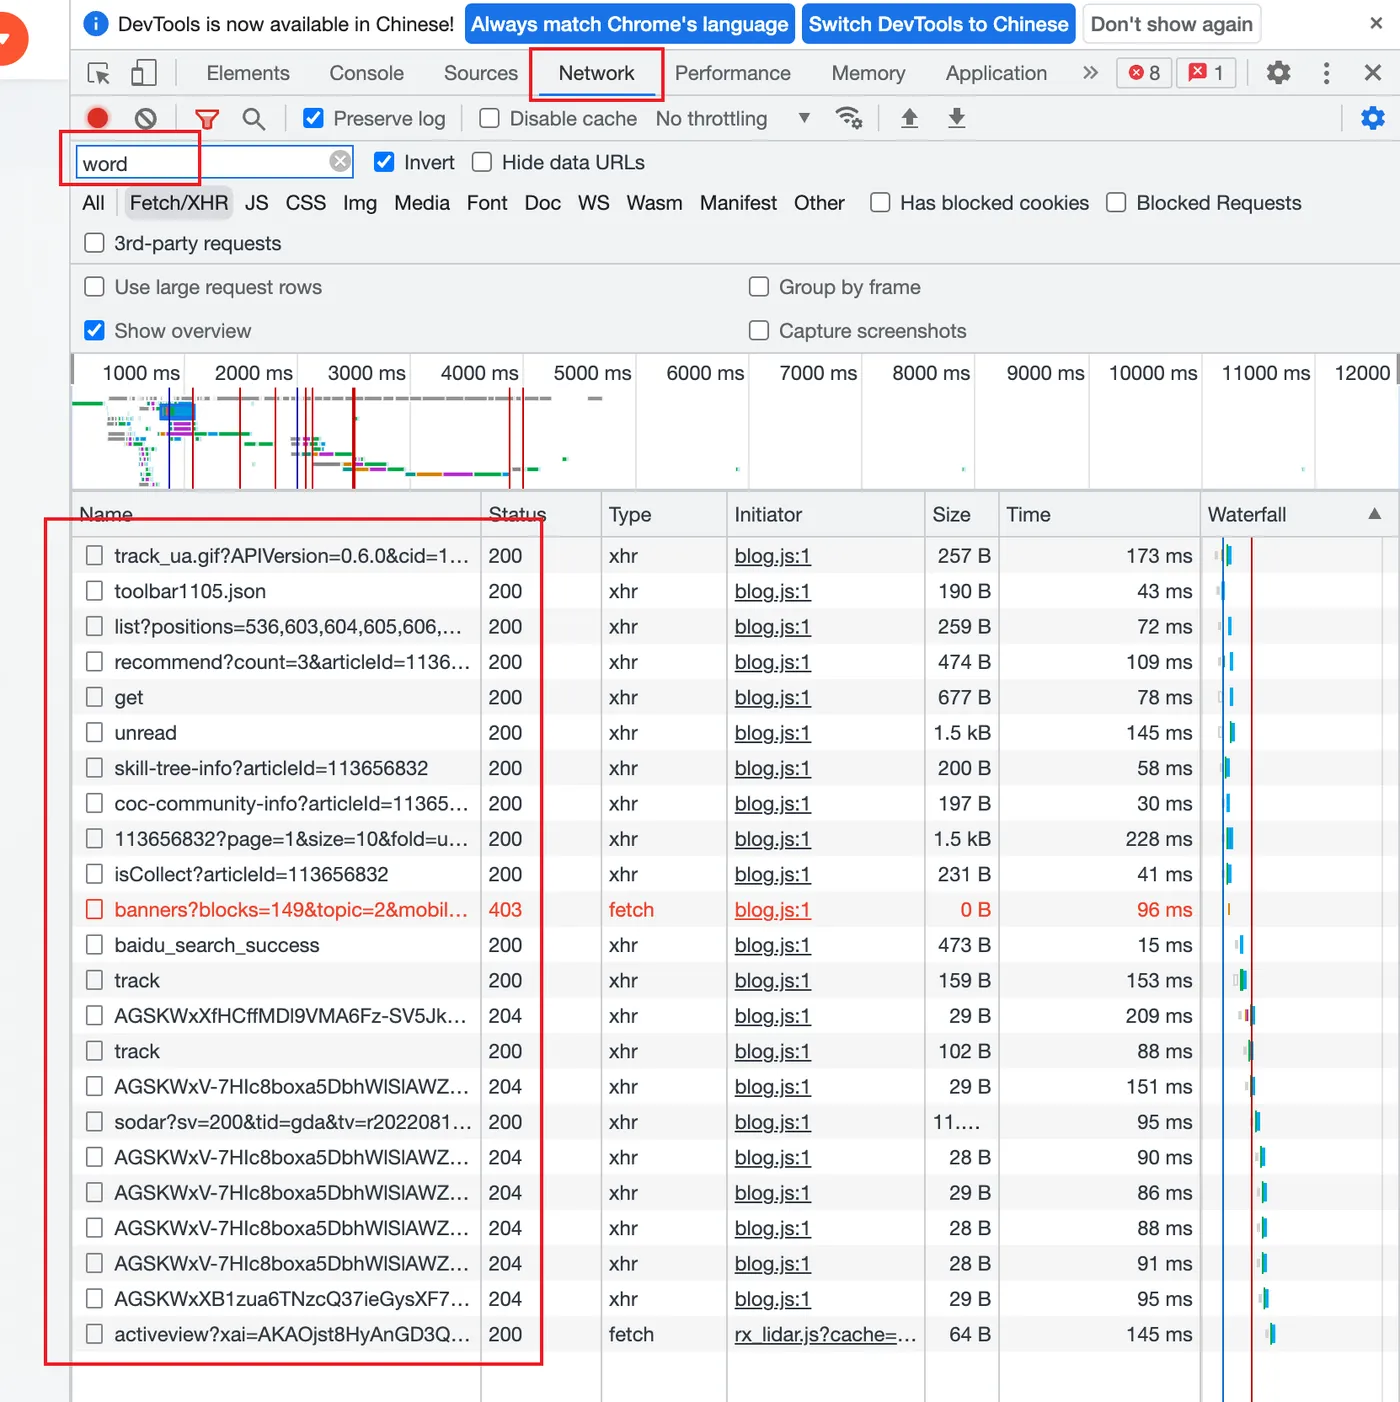Select the failed banners?blocks request row
This screenshot has width=1400, height=1402.
[291, 910]
